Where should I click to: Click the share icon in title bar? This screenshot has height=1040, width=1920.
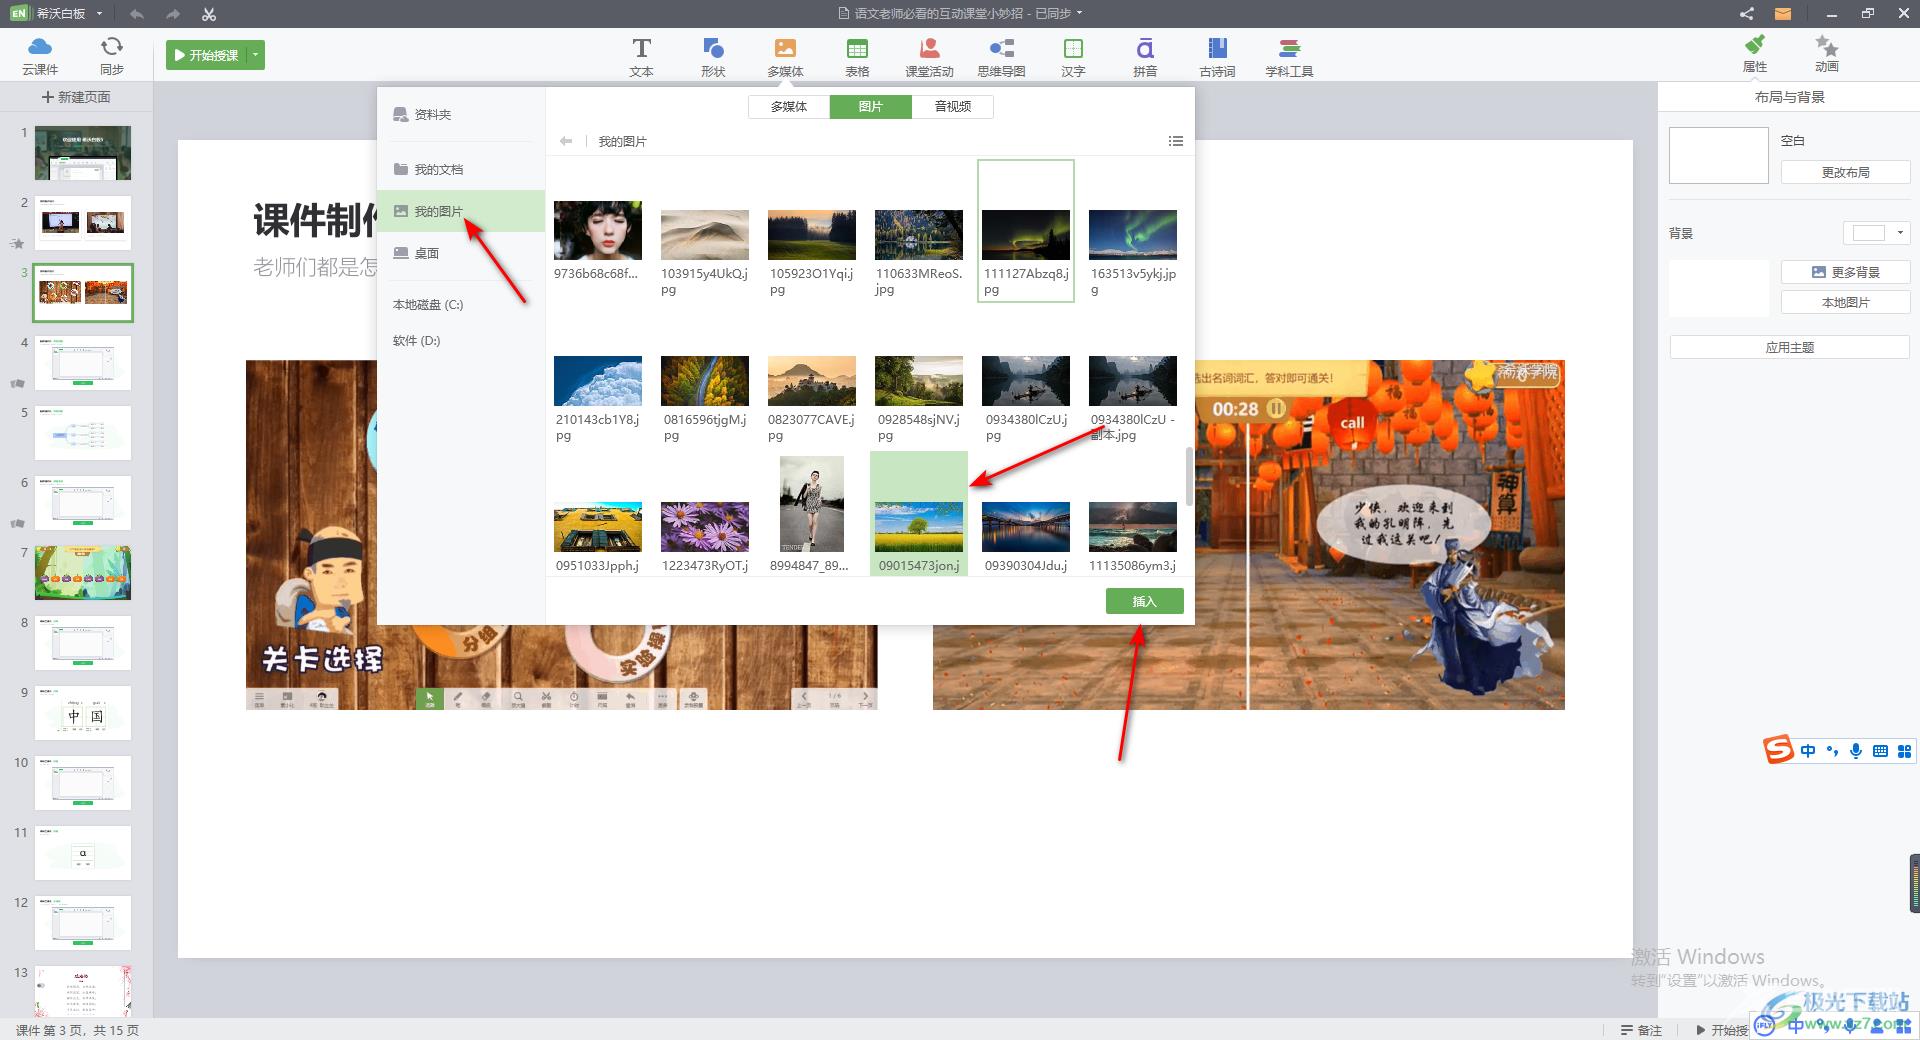click(1746, 14)
